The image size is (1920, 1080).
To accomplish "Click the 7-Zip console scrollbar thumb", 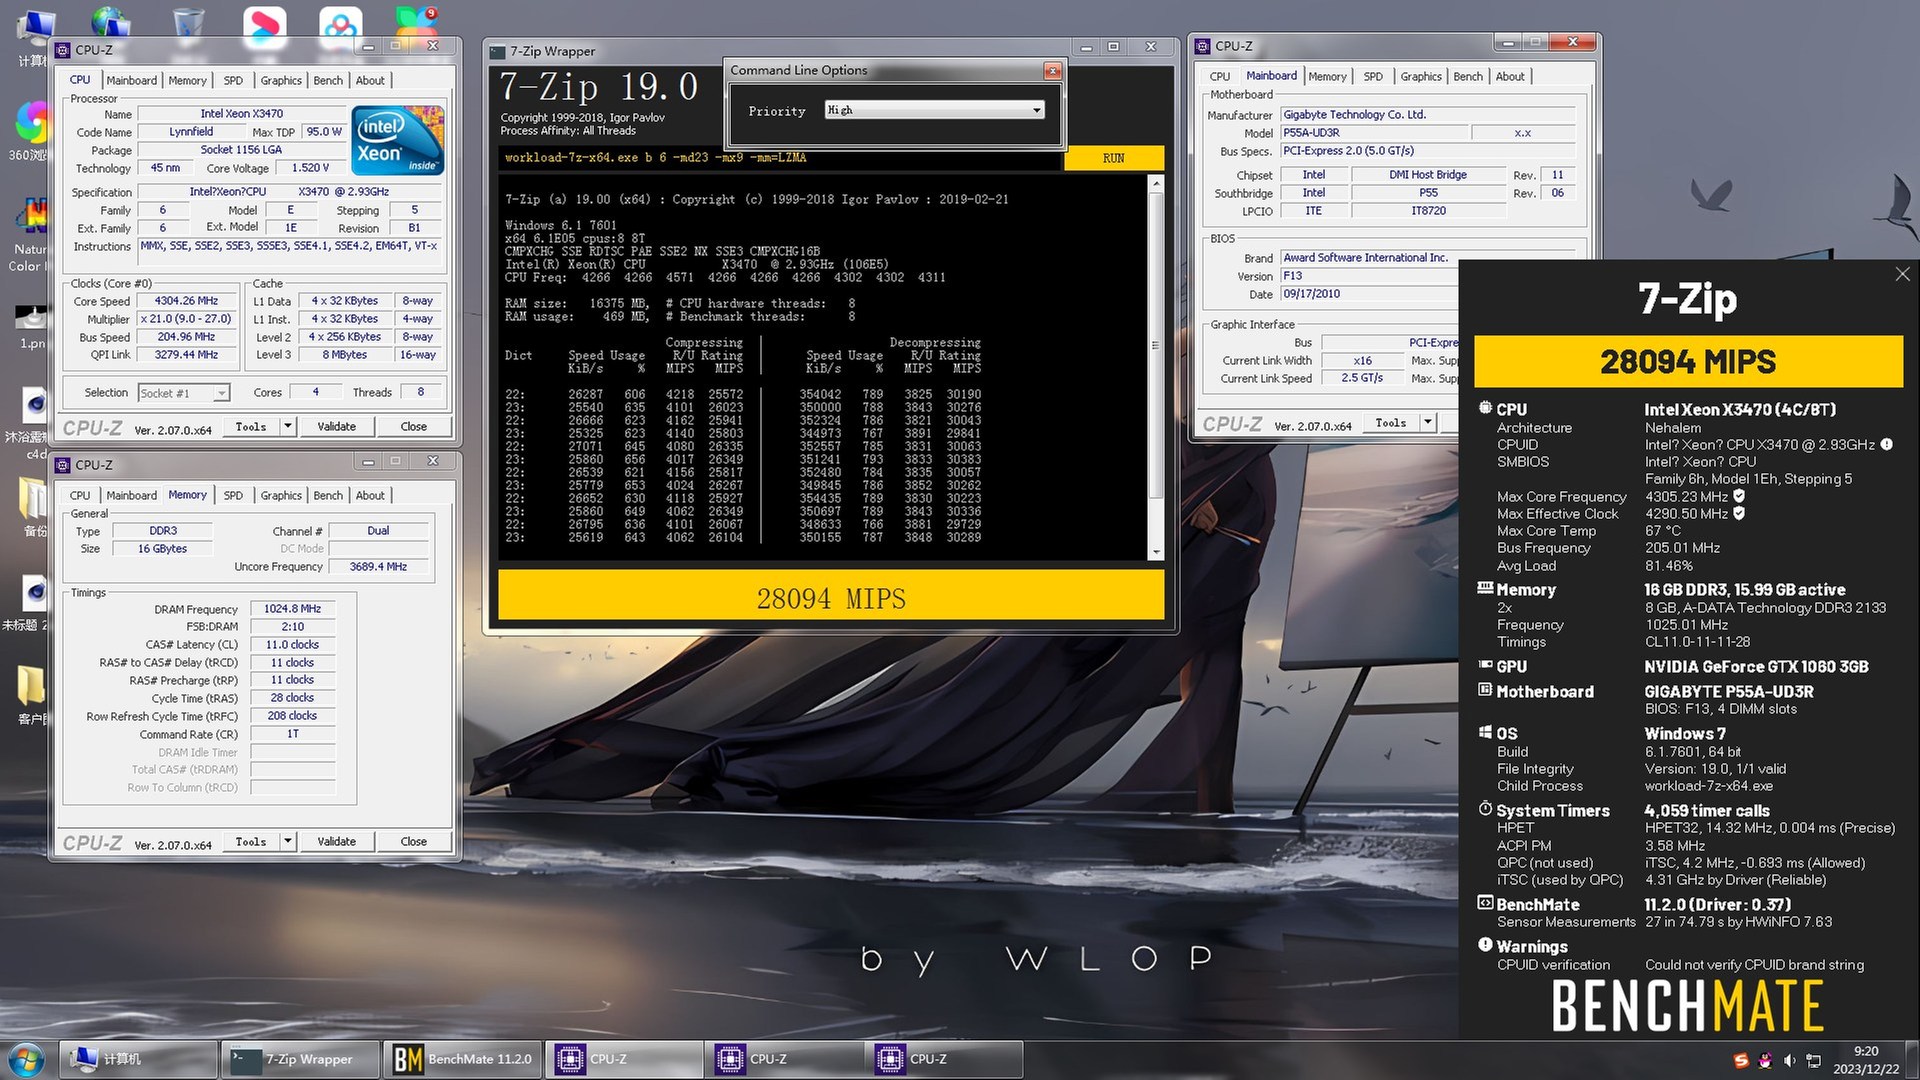I will (x=1157, y=345).
